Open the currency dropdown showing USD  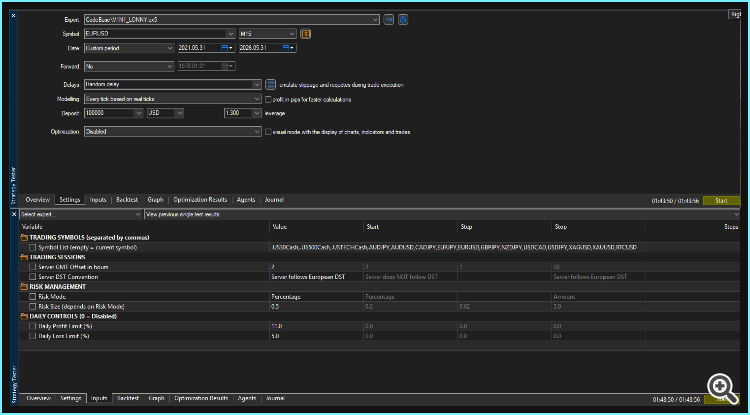tap(165, 113)
